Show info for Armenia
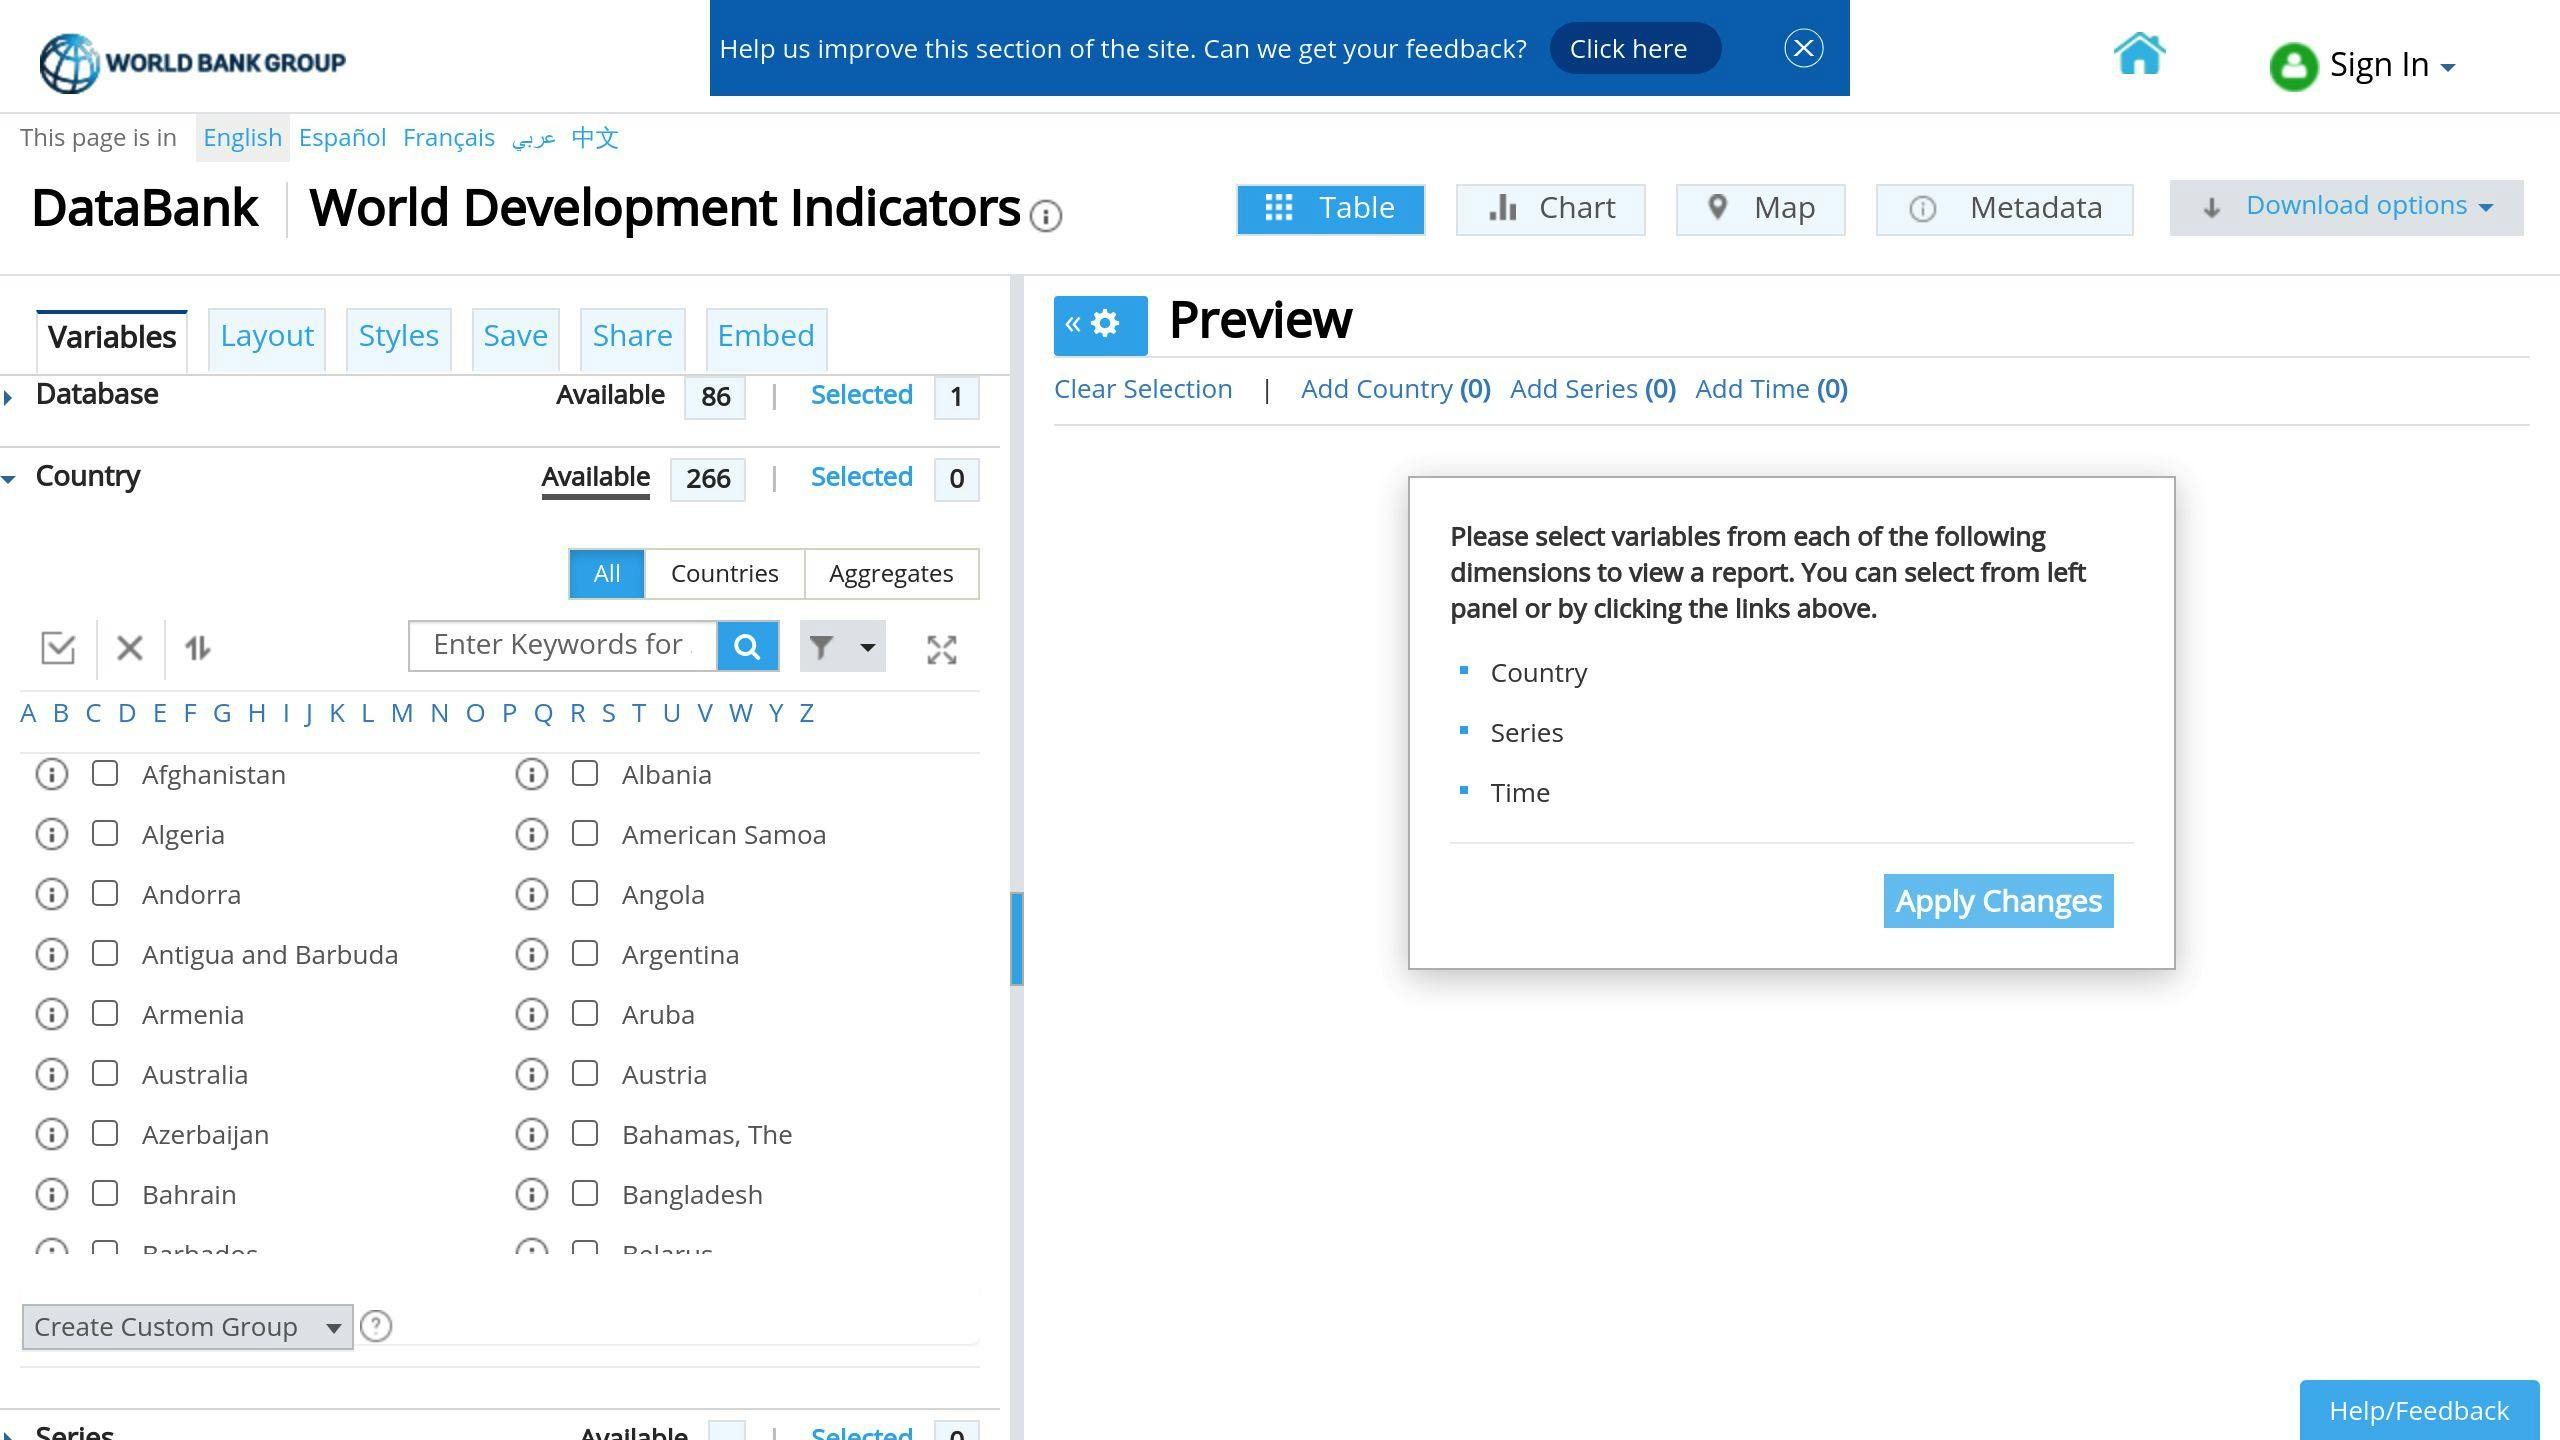Screen dimensions: 2560x1440 [52, 1014]
